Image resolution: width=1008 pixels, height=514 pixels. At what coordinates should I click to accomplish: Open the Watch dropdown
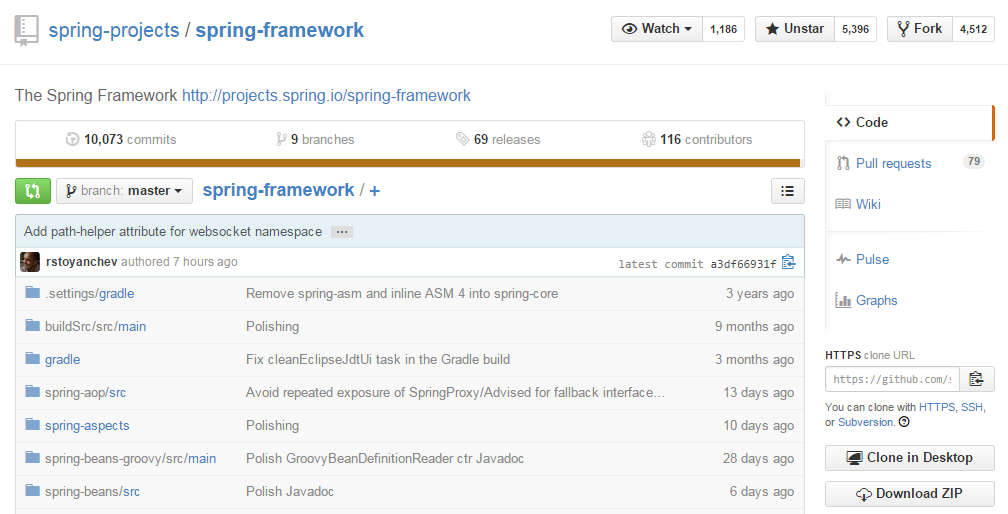[x=656, y=29]
